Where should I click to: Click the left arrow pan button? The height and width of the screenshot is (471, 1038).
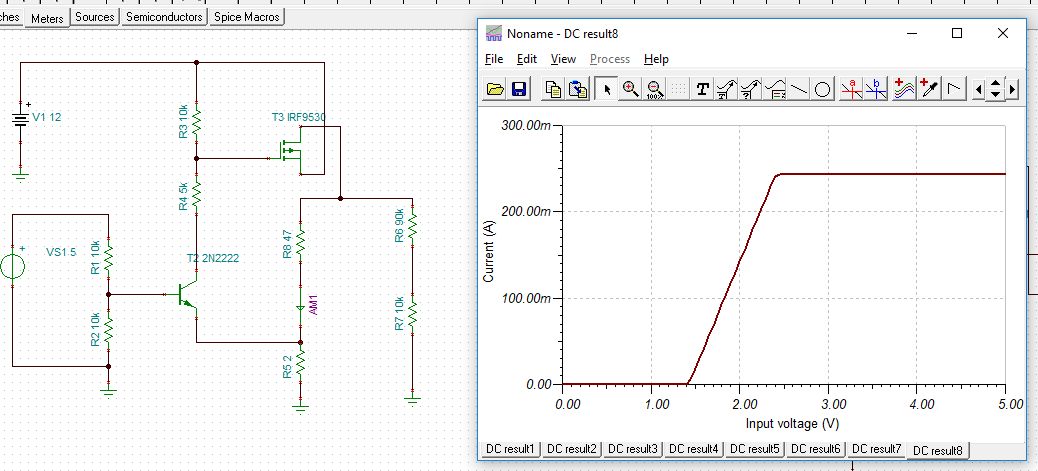point(978,89)
